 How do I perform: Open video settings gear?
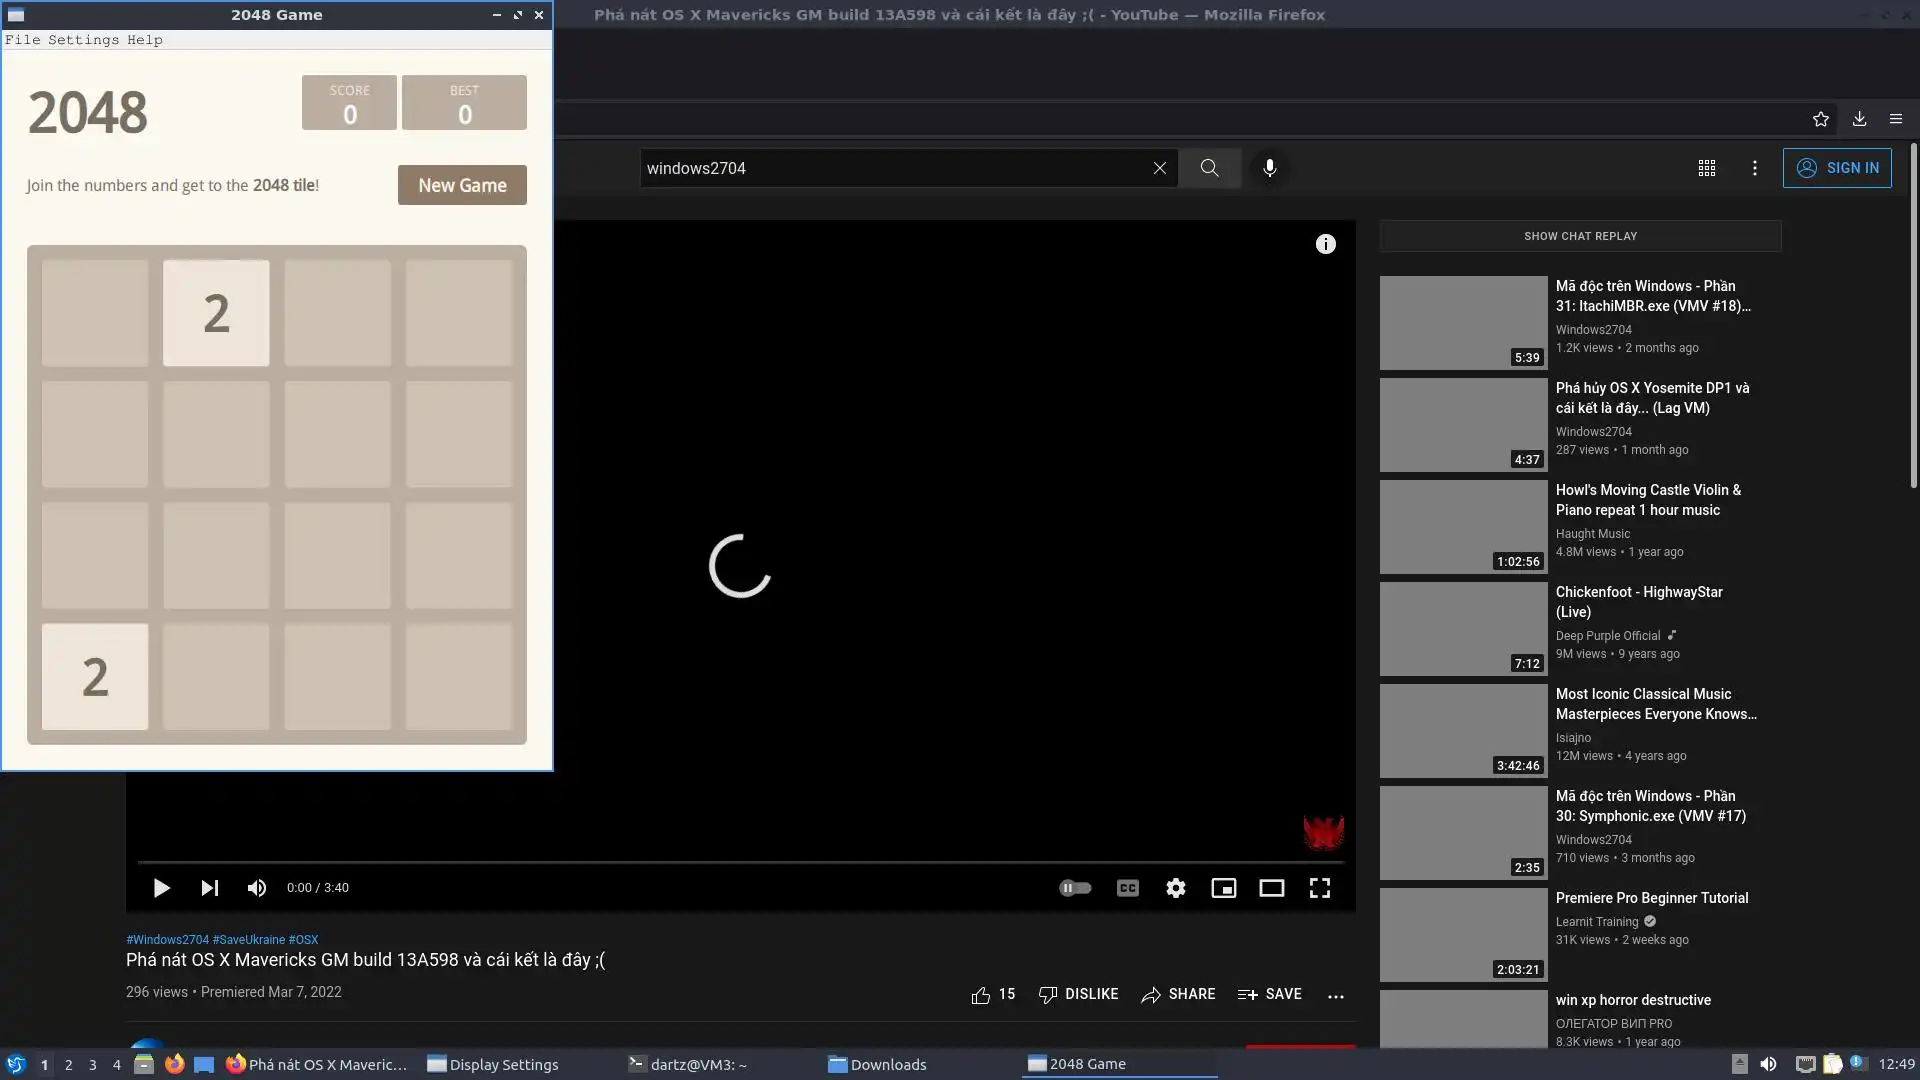[1175, 888]
